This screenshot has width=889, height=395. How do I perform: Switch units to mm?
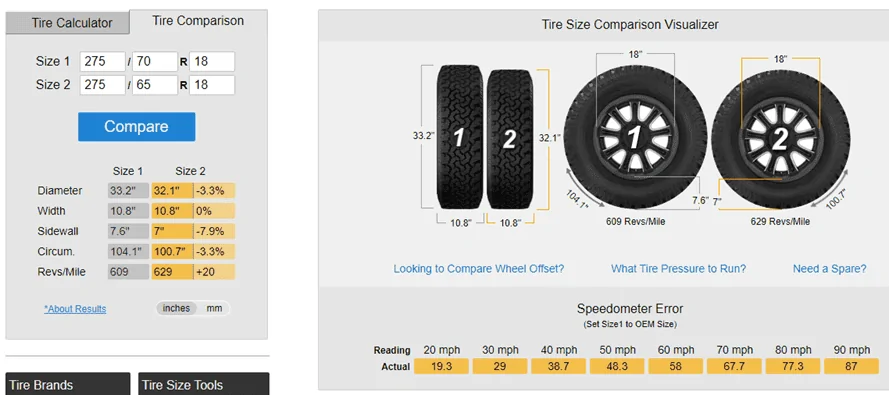(214, 308)
